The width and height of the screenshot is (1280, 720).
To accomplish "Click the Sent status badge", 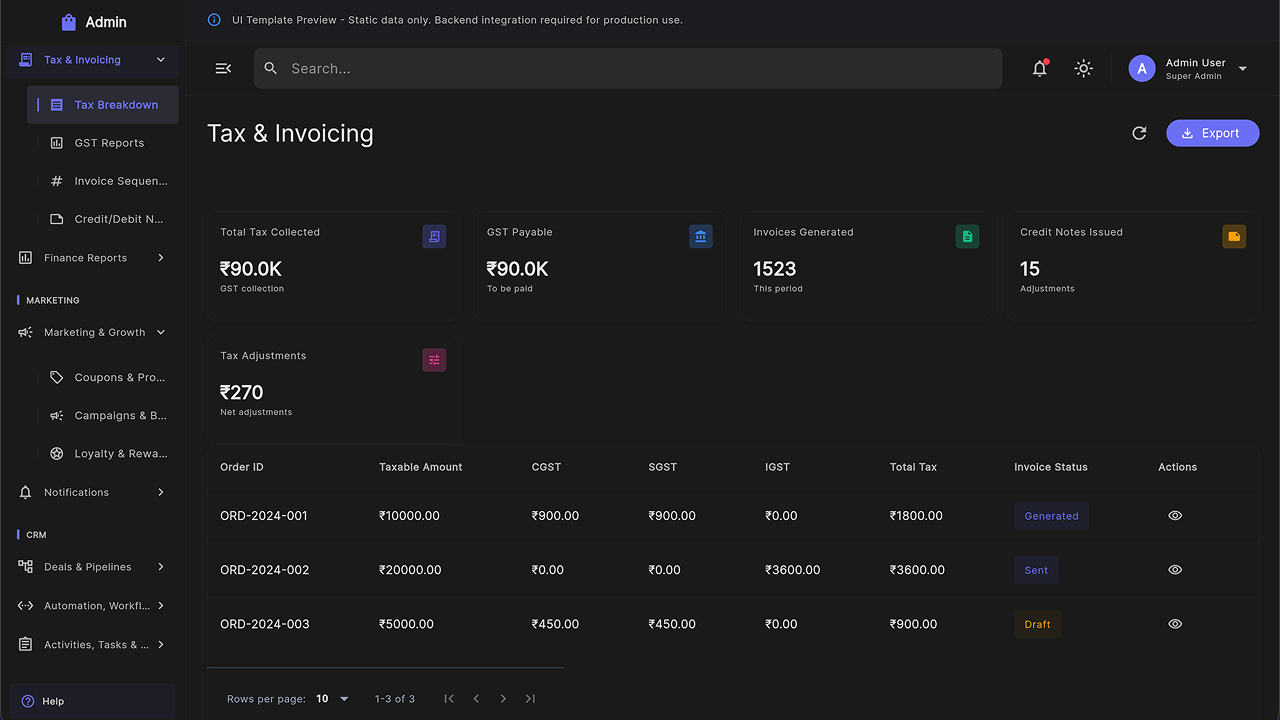I will [1036, 570].
